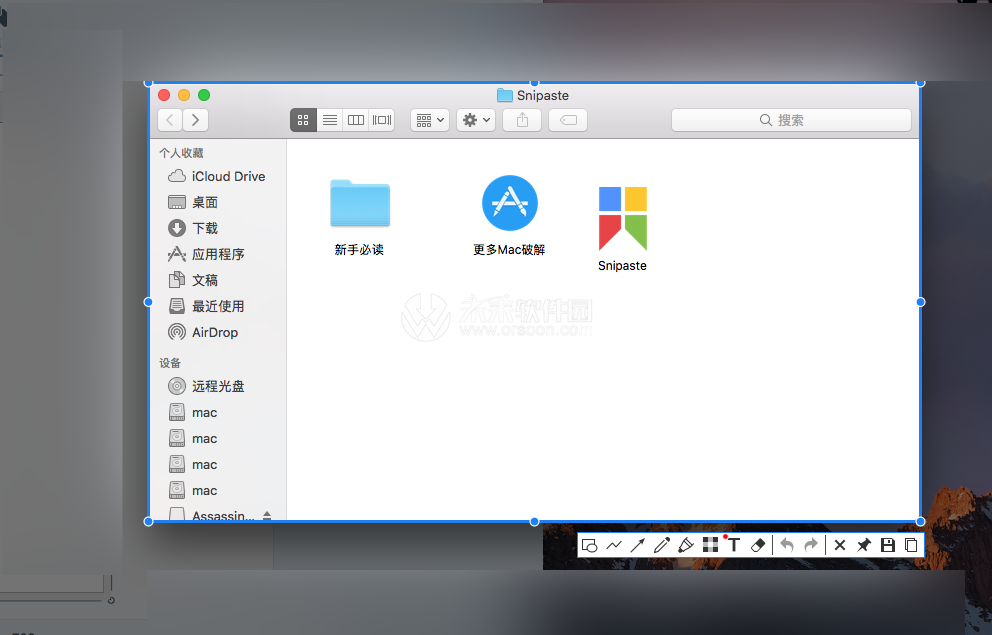
Task: Copy the screenshot to clipboard
Action: point(911,545)
